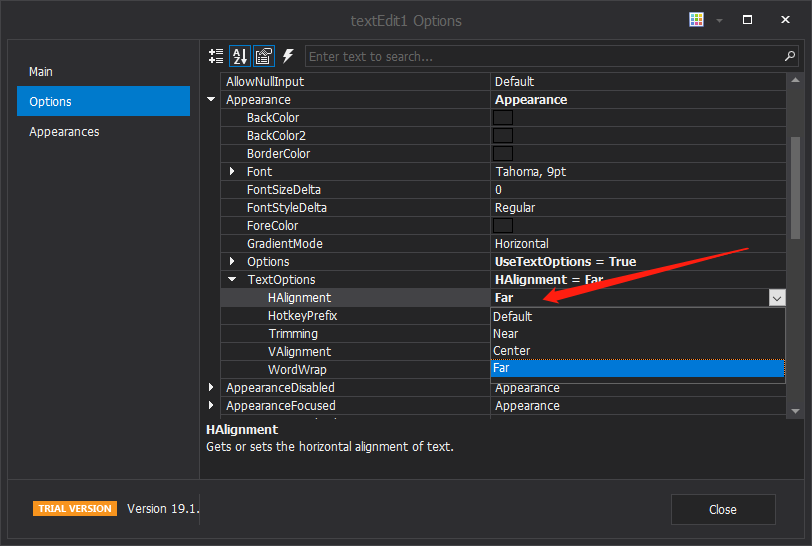812x546 pixels.
Task: Expand the Font property node
Action: [232, 172]
